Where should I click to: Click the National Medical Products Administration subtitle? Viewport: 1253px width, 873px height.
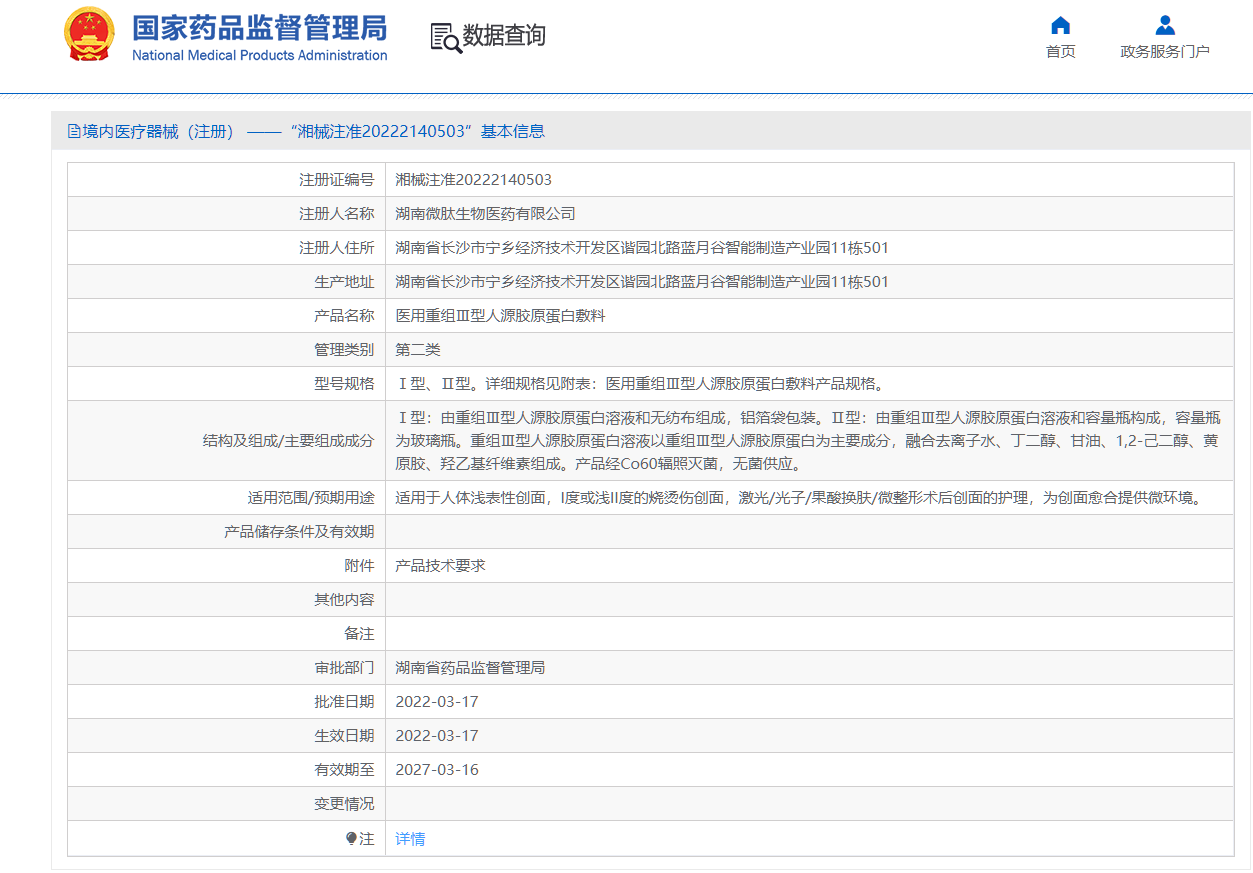pyautogui.click(x=259, y=56)
